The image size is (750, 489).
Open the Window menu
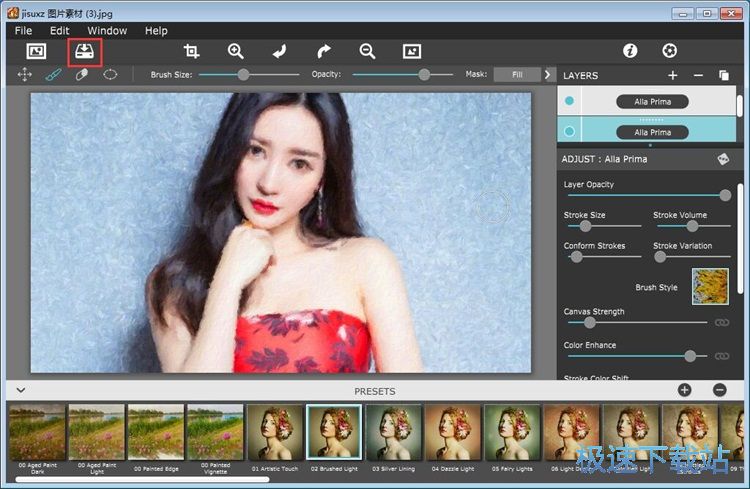click(x=107, y=31)
